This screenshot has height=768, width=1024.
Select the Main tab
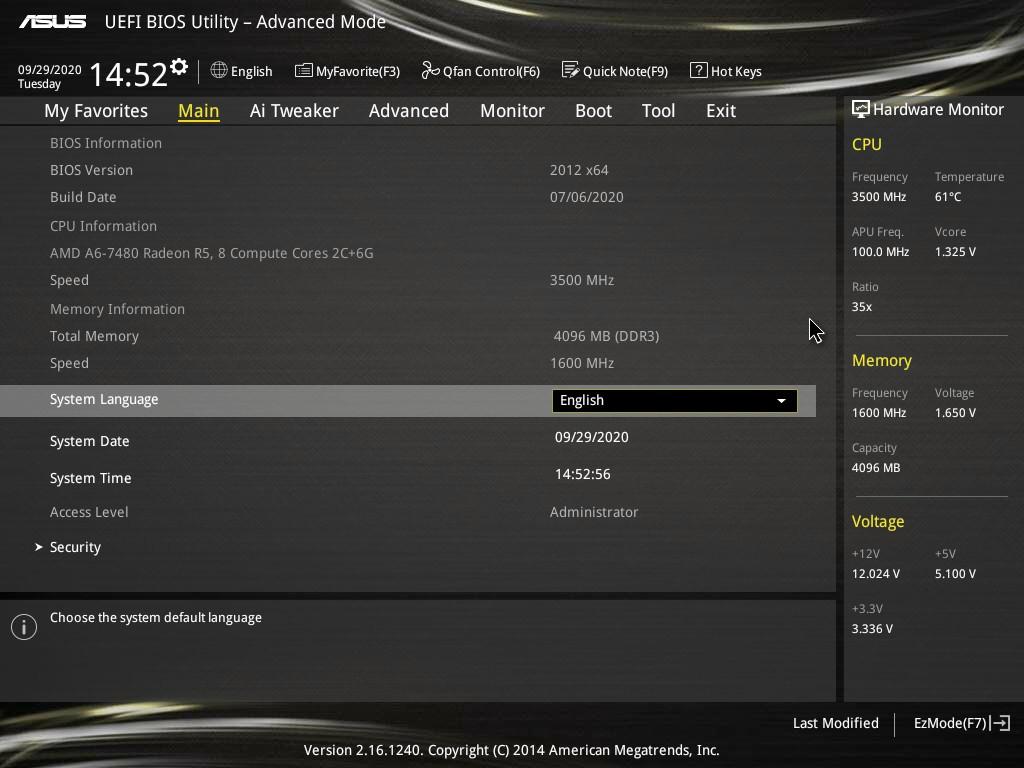click(x=199, y=111)
